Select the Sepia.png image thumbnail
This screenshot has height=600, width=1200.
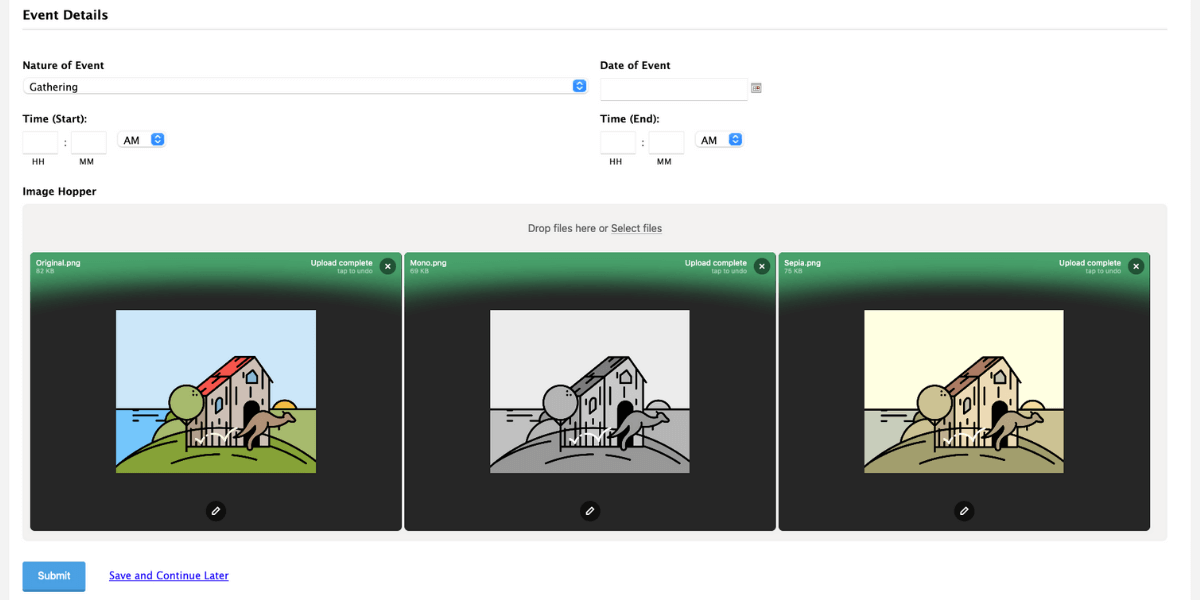(964, 391)
